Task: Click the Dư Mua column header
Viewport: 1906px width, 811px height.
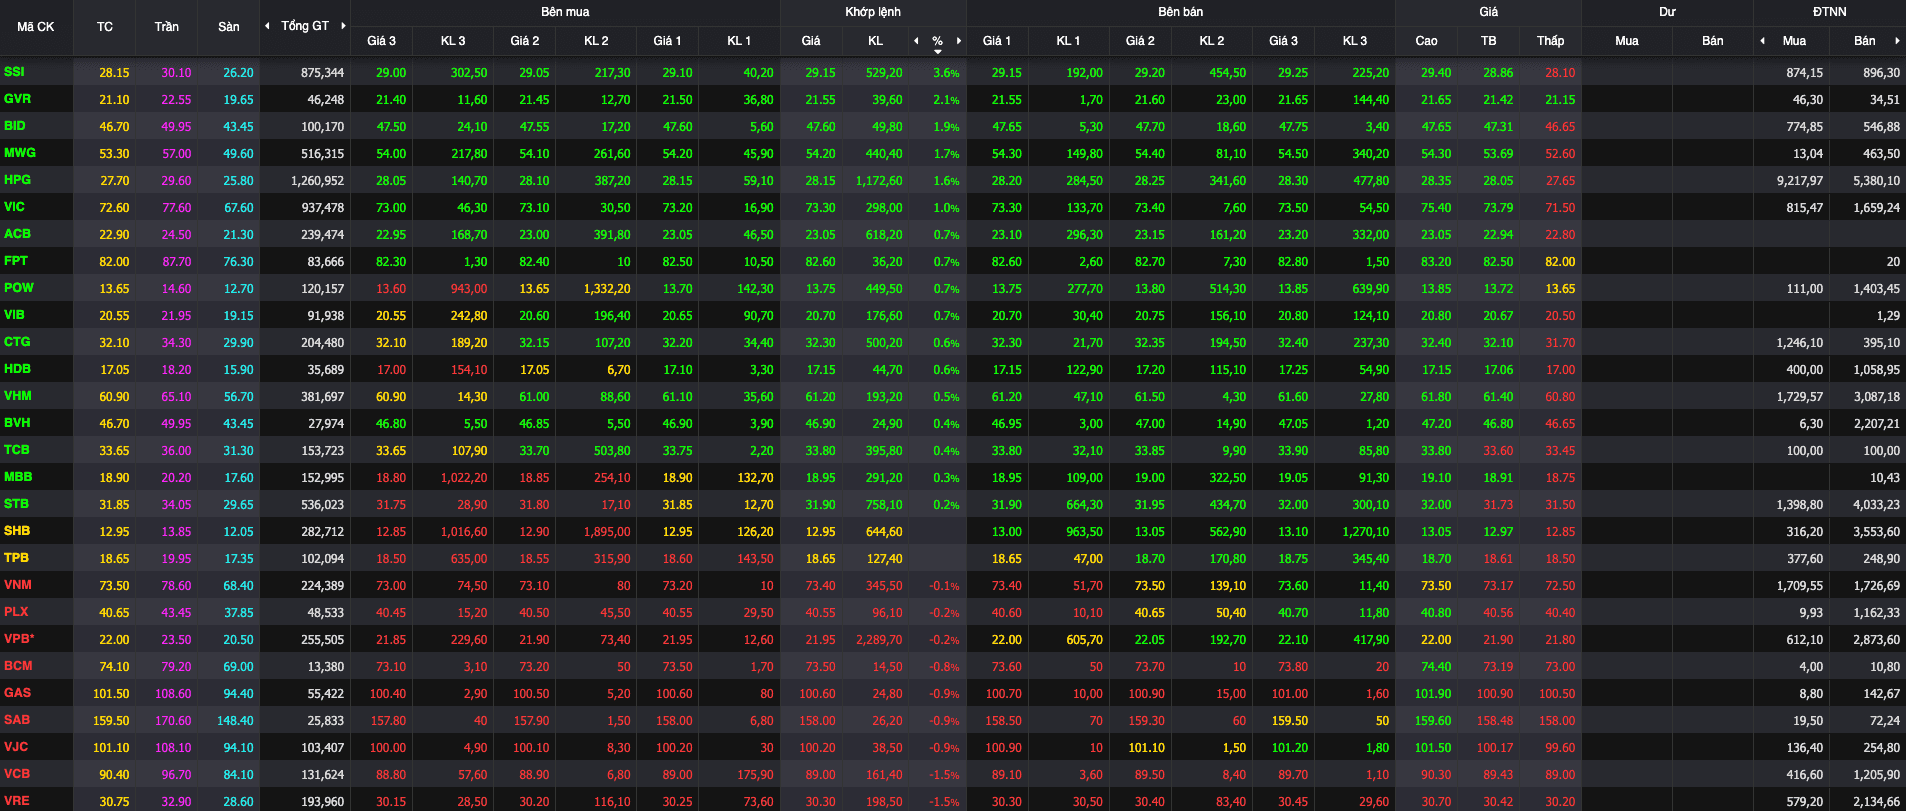Action: click(x=1627, y=41)
